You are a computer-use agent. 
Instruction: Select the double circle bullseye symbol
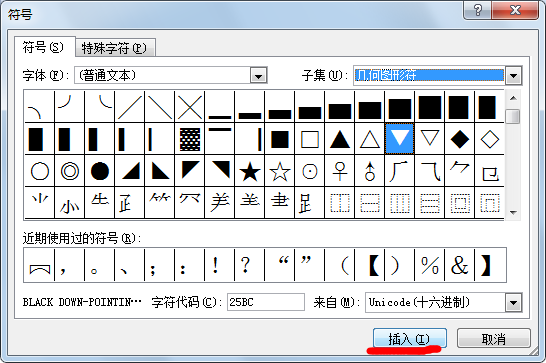click(x=70, y=171)
